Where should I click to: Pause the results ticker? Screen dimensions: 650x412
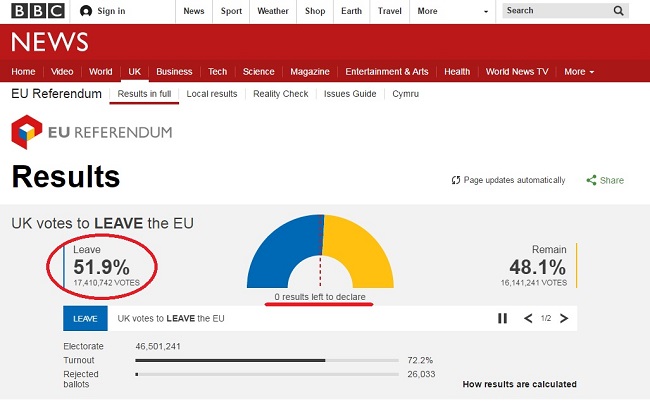(x=503, y=318)
